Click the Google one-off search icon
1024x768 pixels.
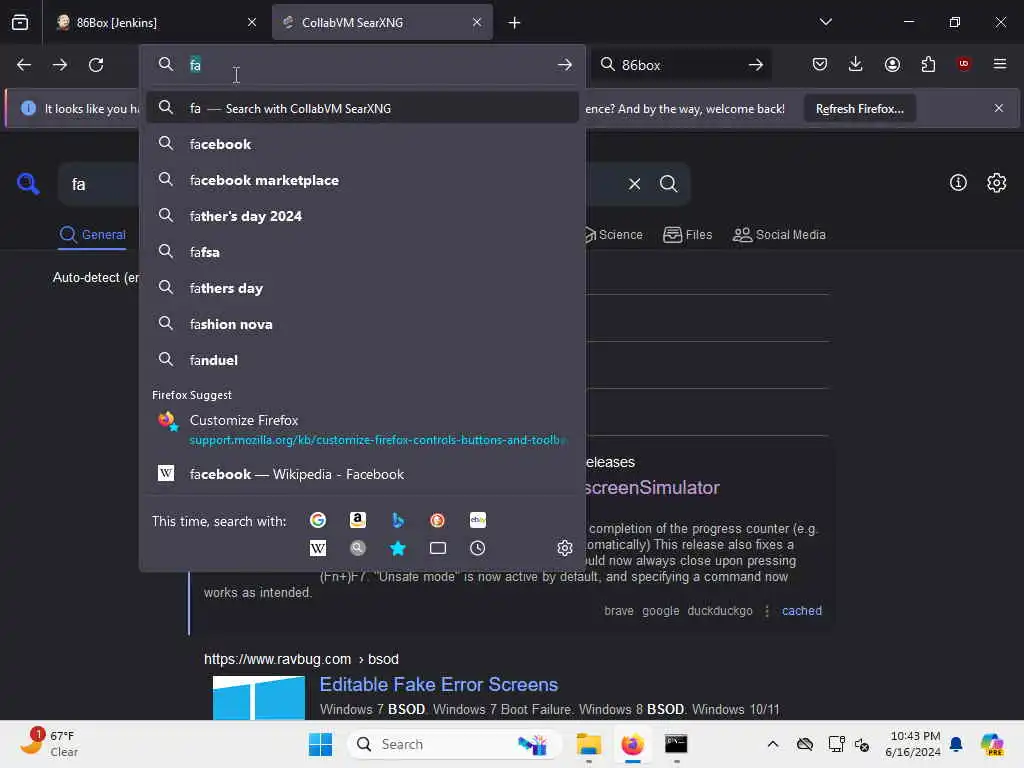(x=318, y=520)
